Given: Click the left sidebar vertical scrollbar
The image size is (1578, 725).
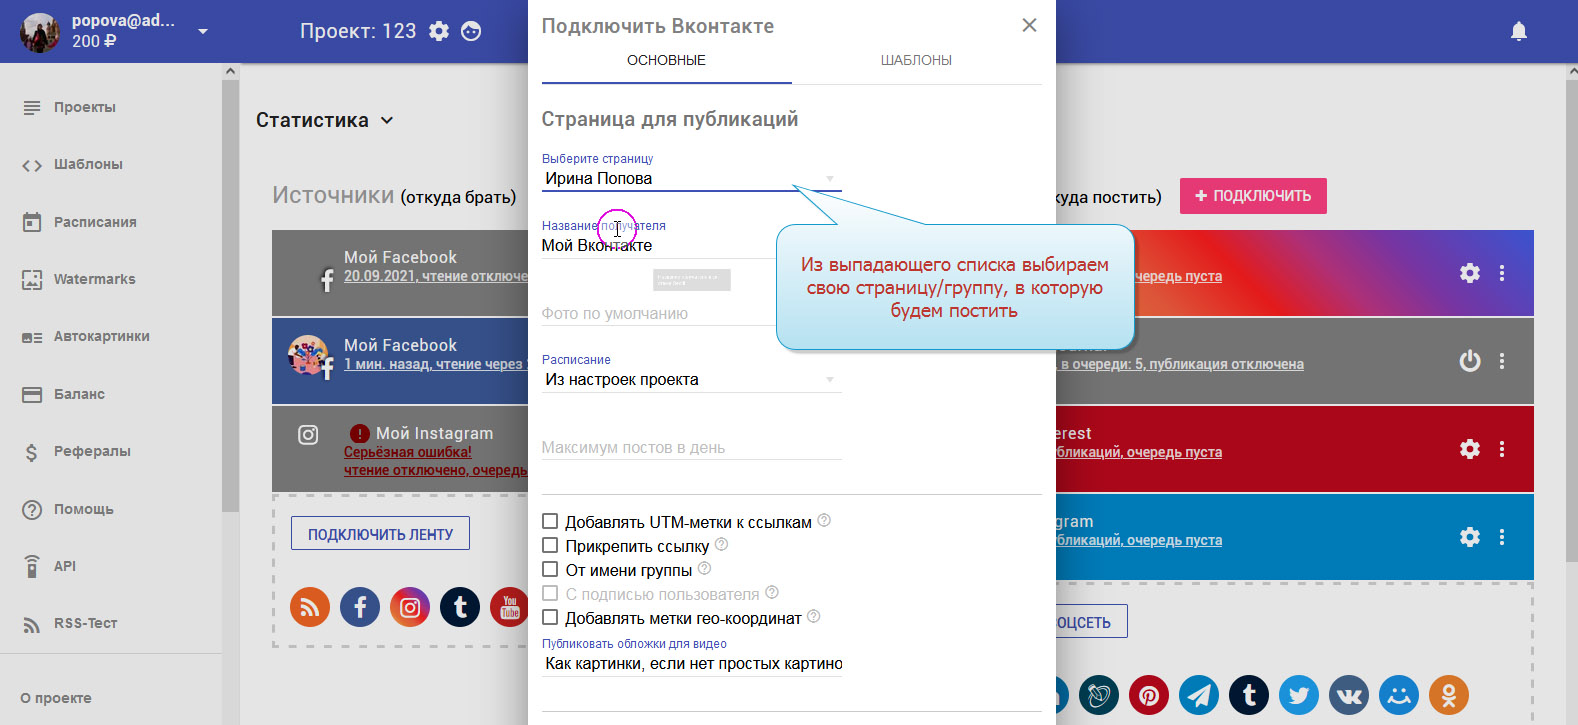Looking at the screenshot, I should pyautogui.click(x=230, y=300).
